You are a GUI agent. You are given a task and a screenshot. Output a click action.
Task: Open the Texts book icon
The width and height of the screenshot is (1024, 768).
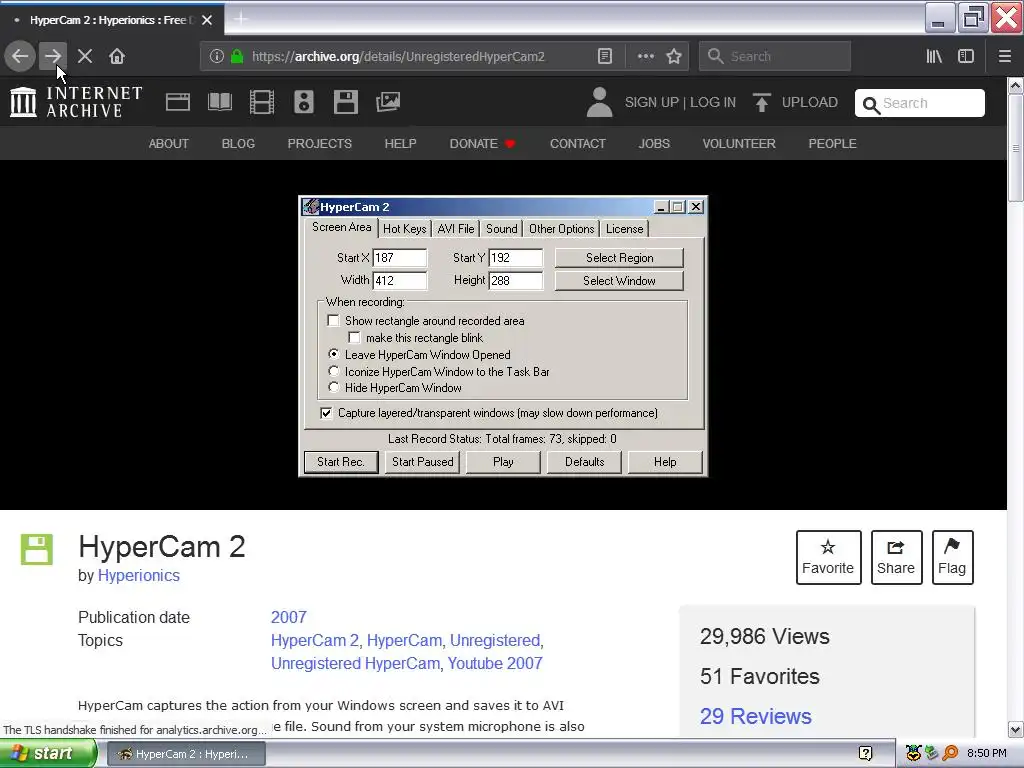219,102
